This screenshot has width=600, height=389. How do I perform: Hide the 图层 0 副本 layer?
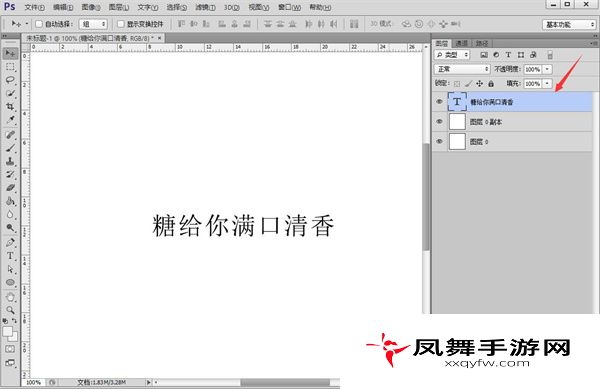coord(439,122)
